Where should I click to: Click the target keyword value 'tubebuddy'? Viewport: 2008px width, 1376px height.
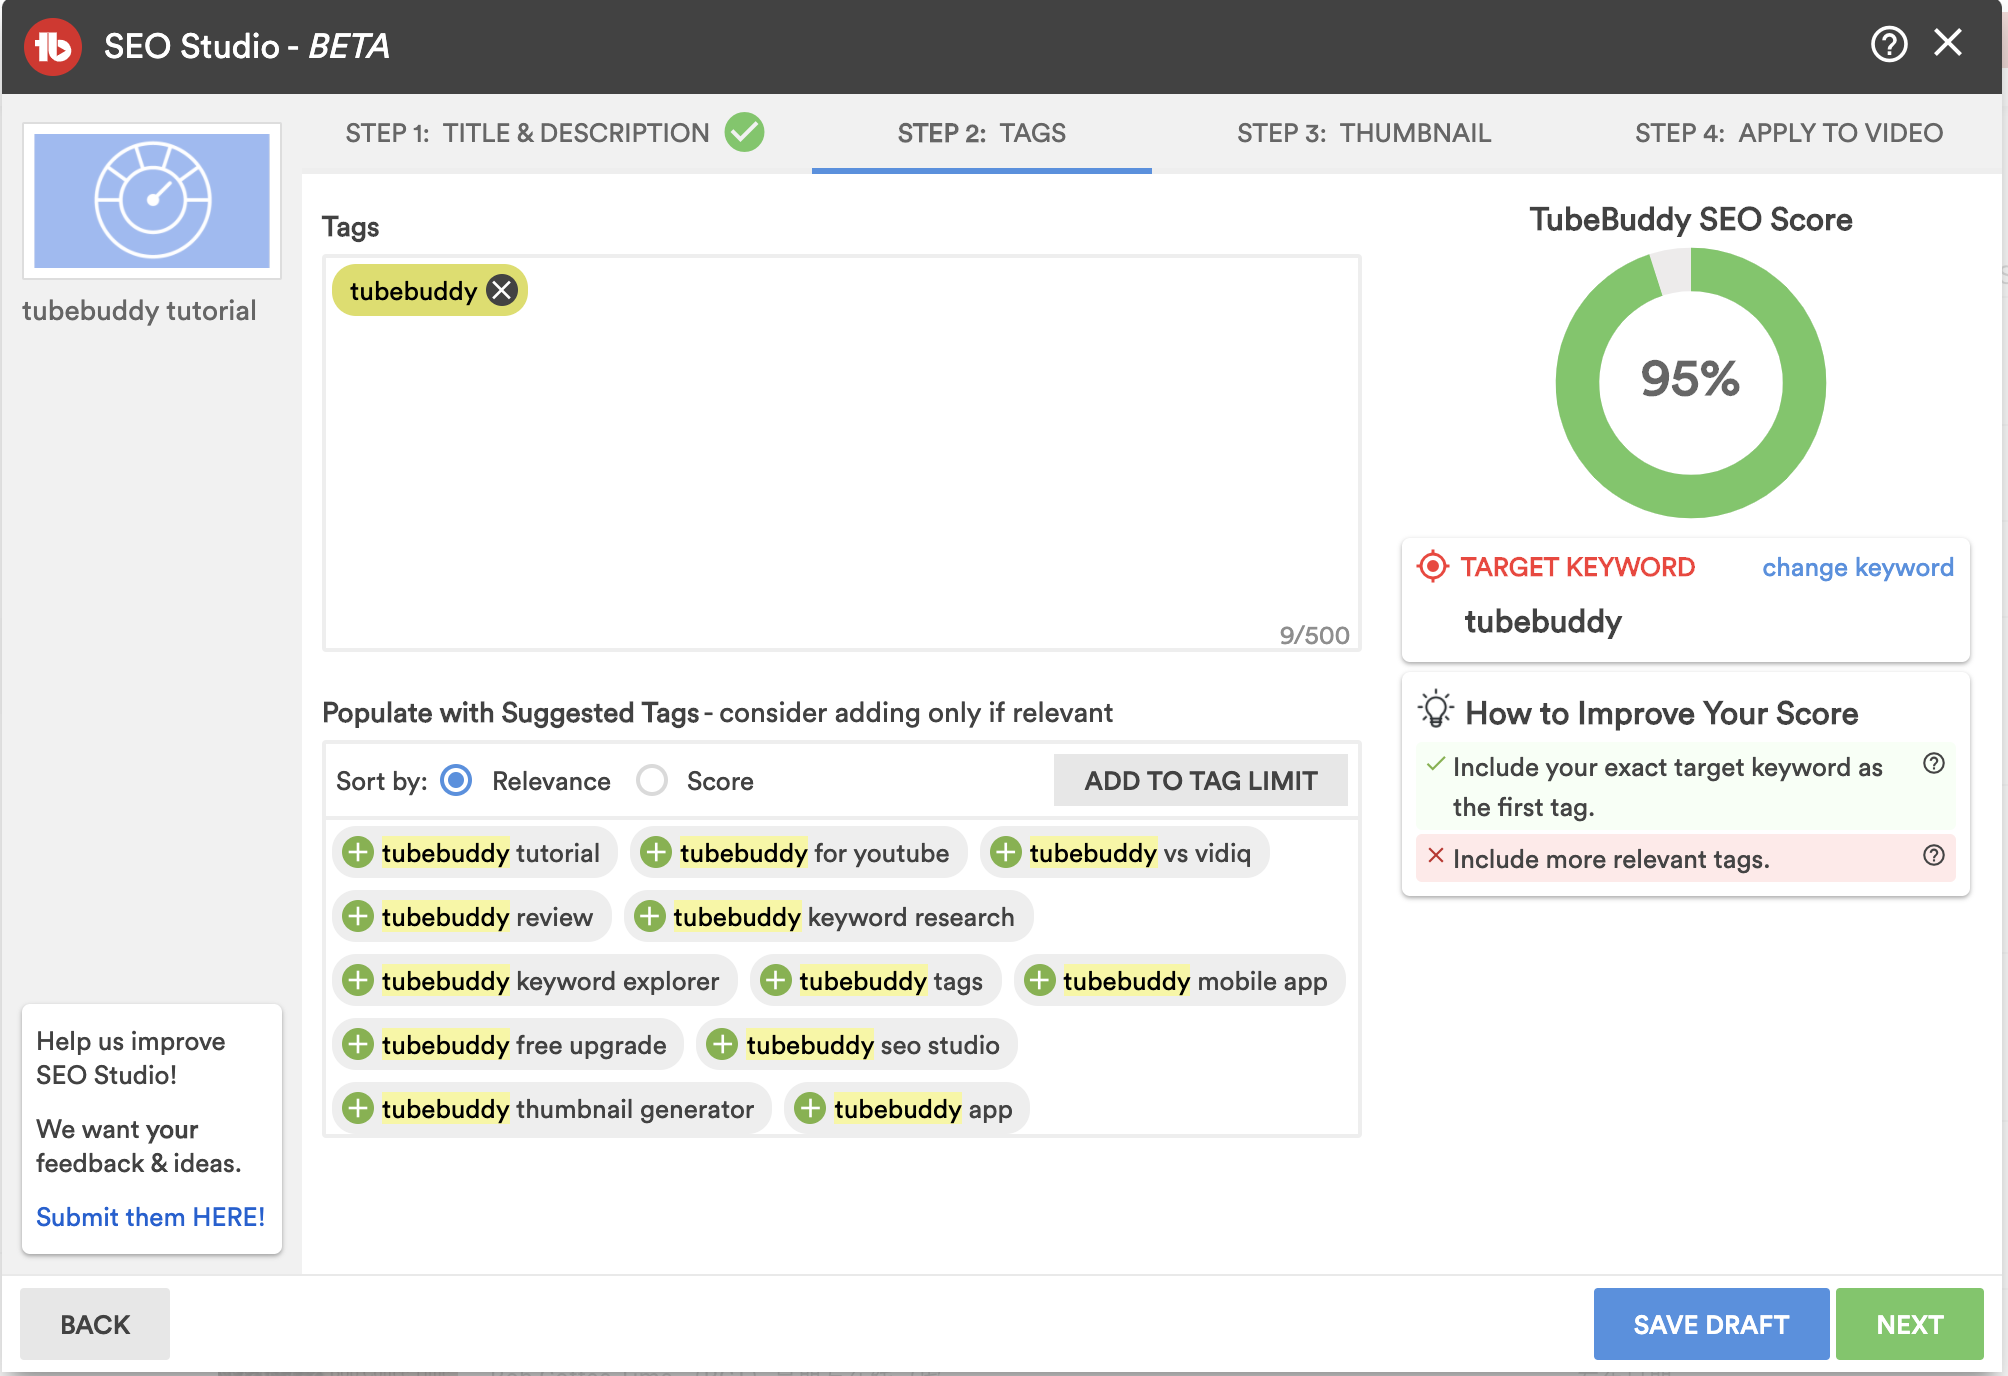tap(1543, 621)
